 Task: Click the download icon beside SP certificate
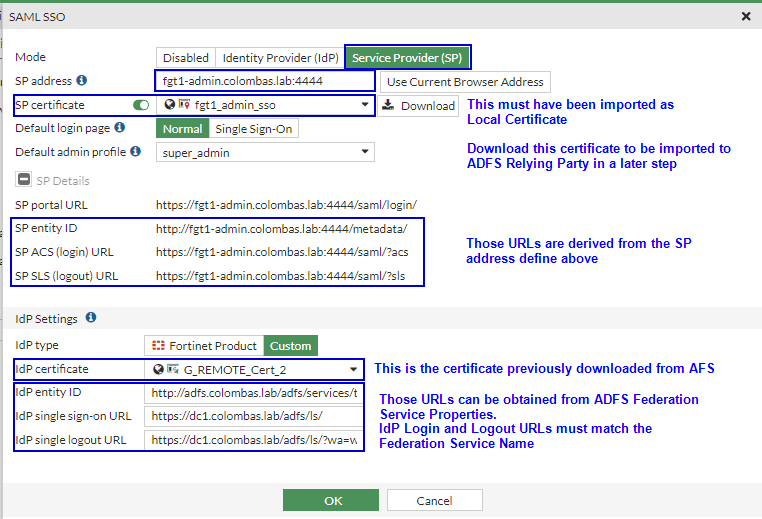[388, 104]
